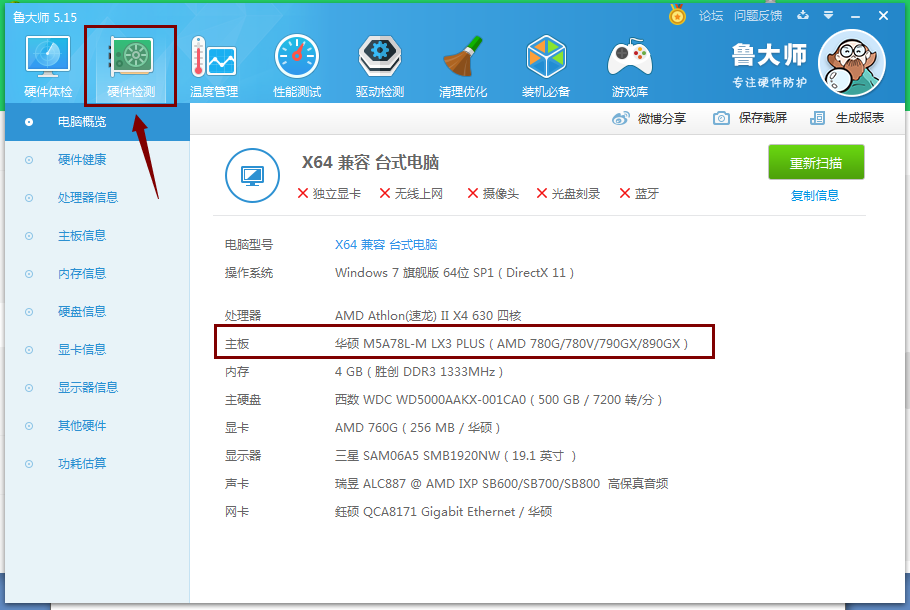
Task: Switch to 功耗估算 sidebar tab
Action: click(98, 463)
